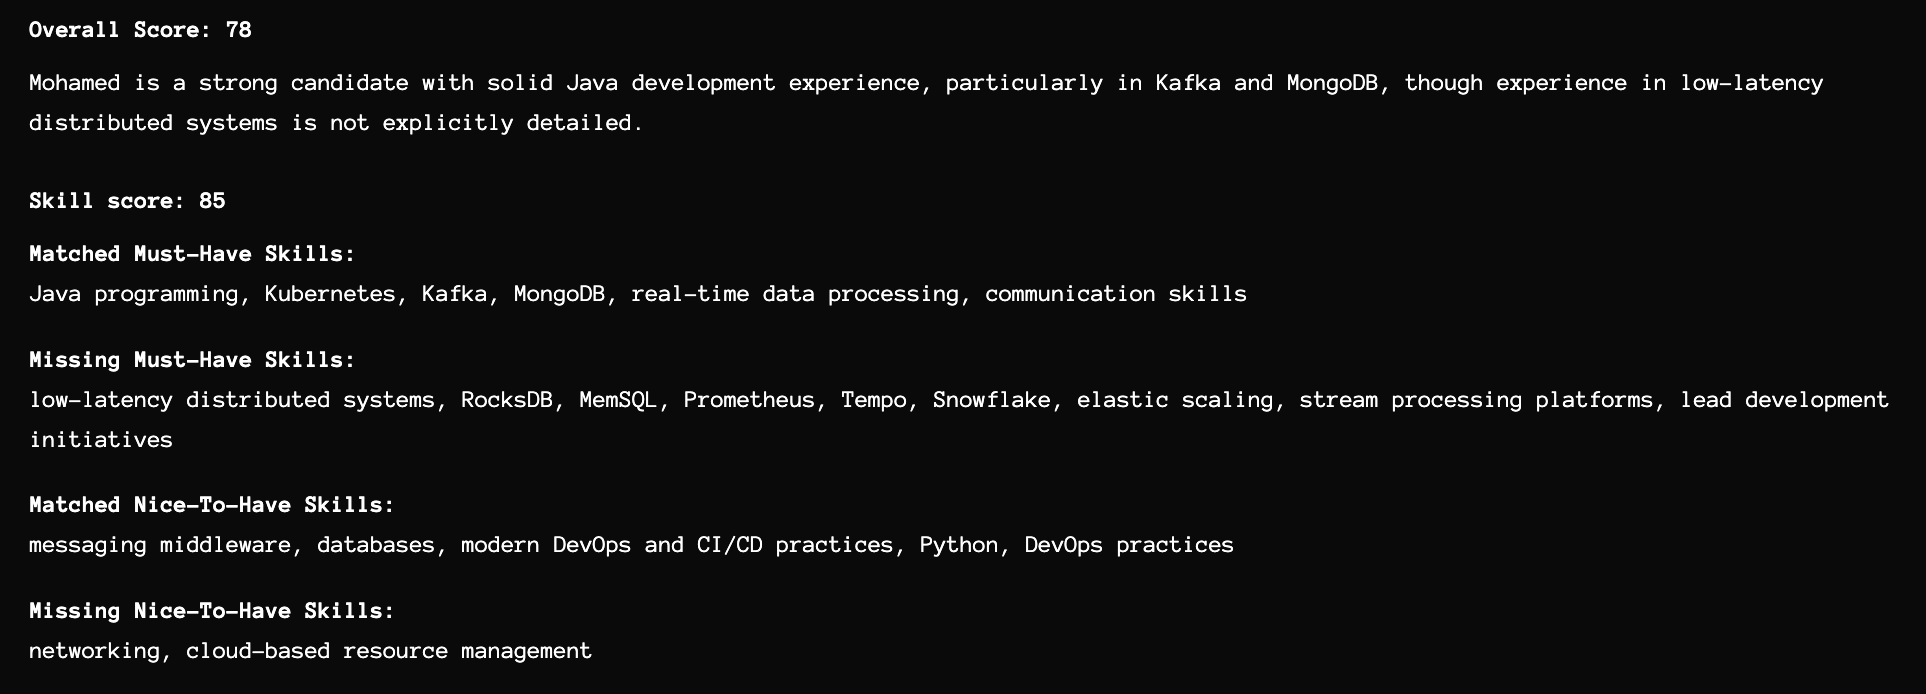Image resolution: width=1926 pixels, height=694 pixels.
Task: Click the MemSQL skill text
Action: point(618,400)
